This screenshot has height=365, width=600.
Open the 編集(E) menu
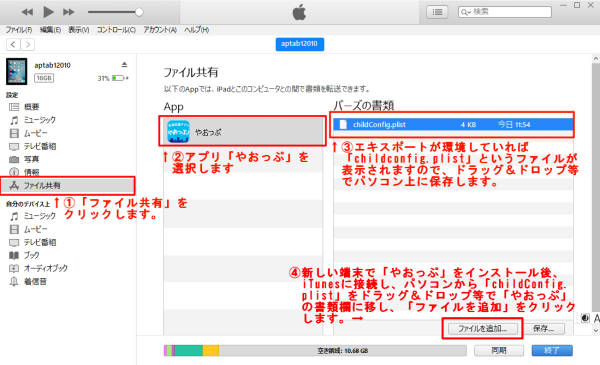click(50, 30)
